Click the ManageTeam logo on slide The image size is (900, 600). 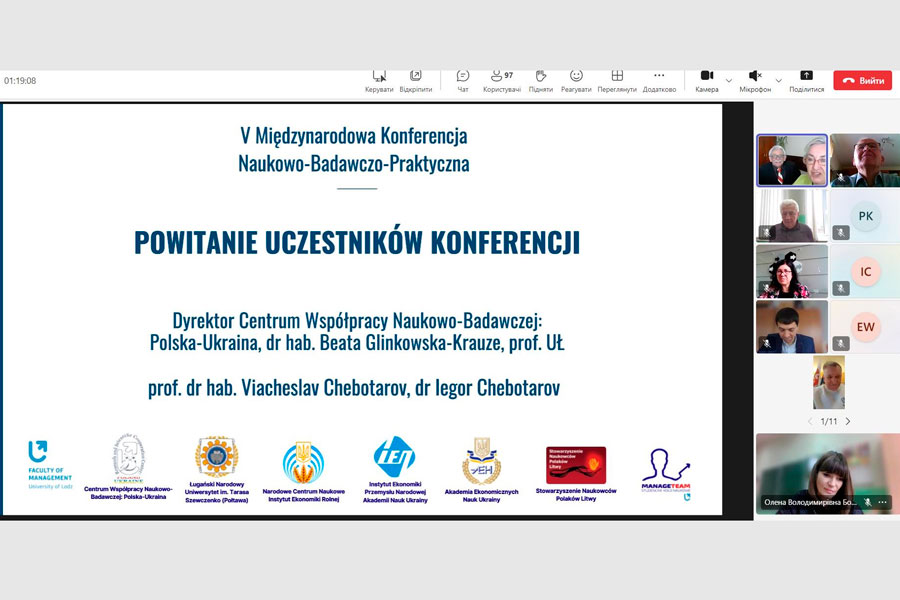(x=666, y=474)
